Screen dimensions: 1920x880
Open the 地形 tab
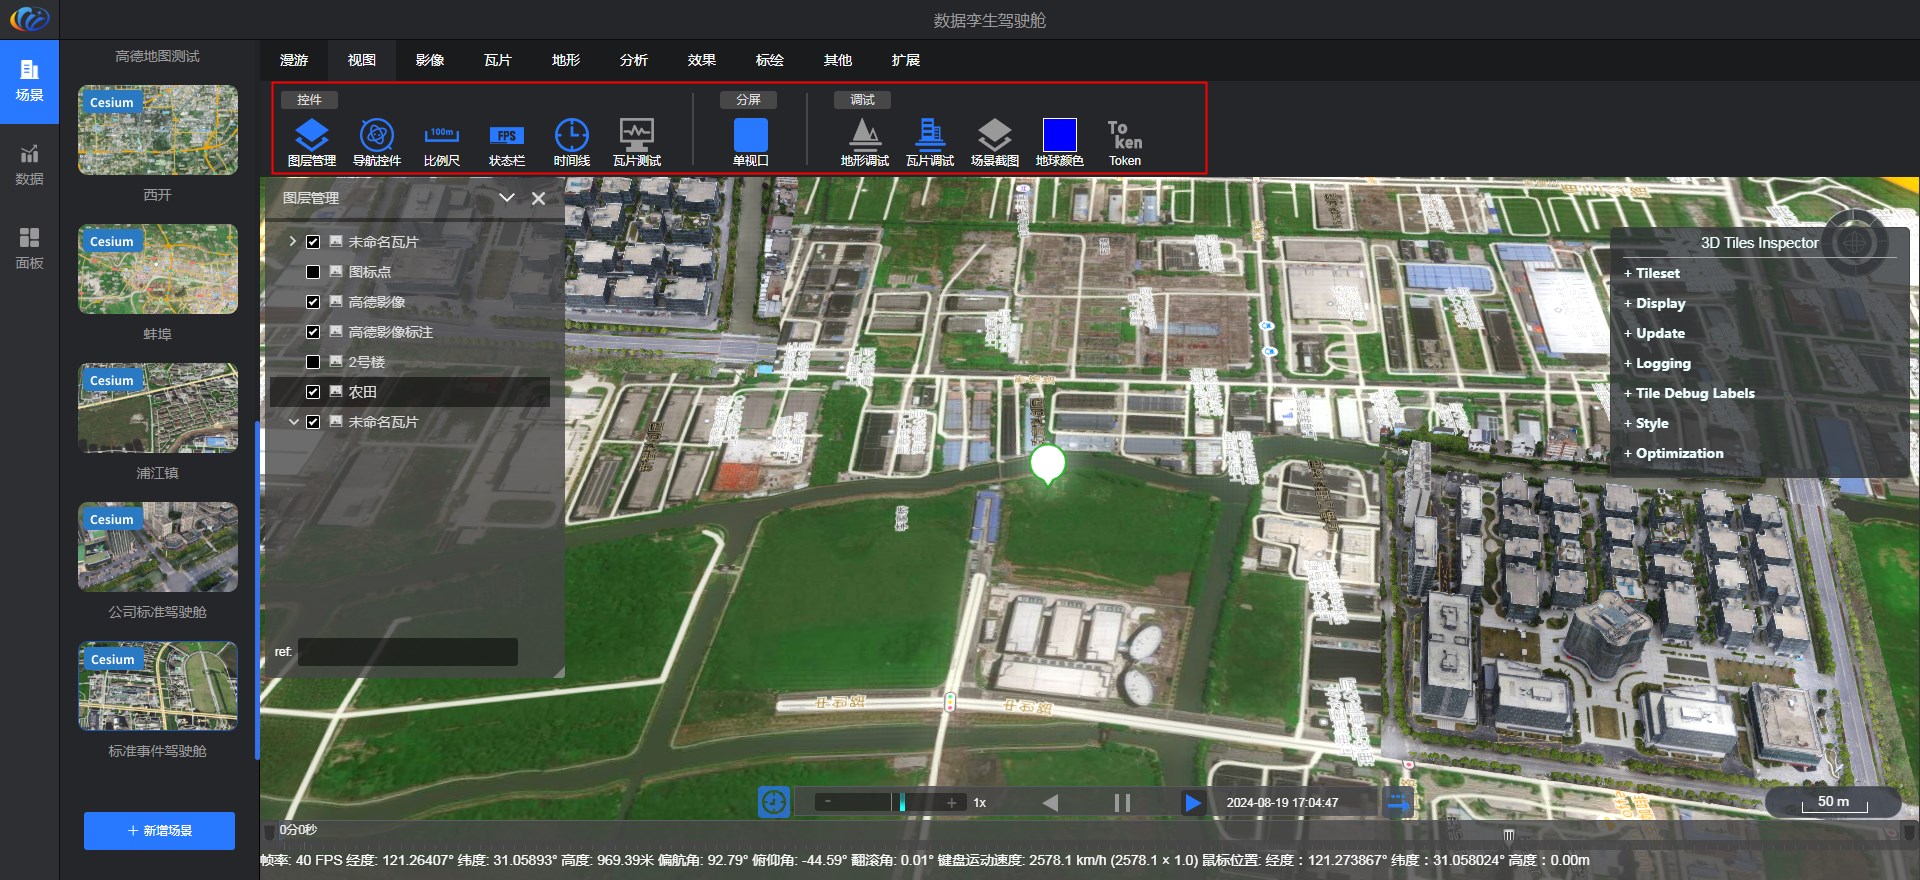coord(565,60)
